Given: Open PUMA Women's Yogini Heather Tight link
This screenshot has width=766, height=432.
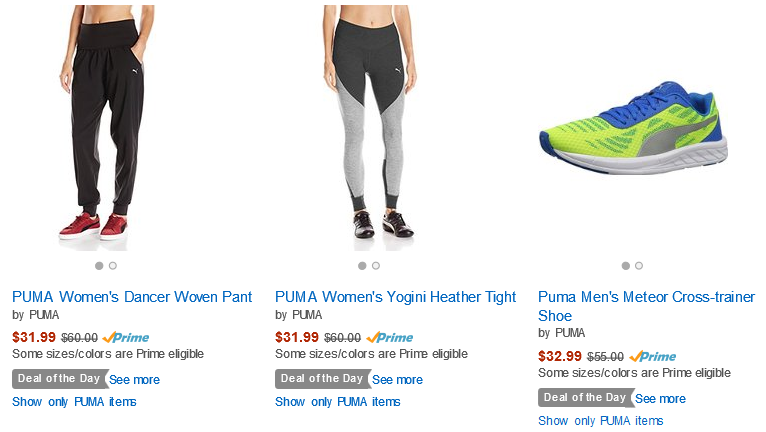Looking at the screenshot, I should coord(395,297).
